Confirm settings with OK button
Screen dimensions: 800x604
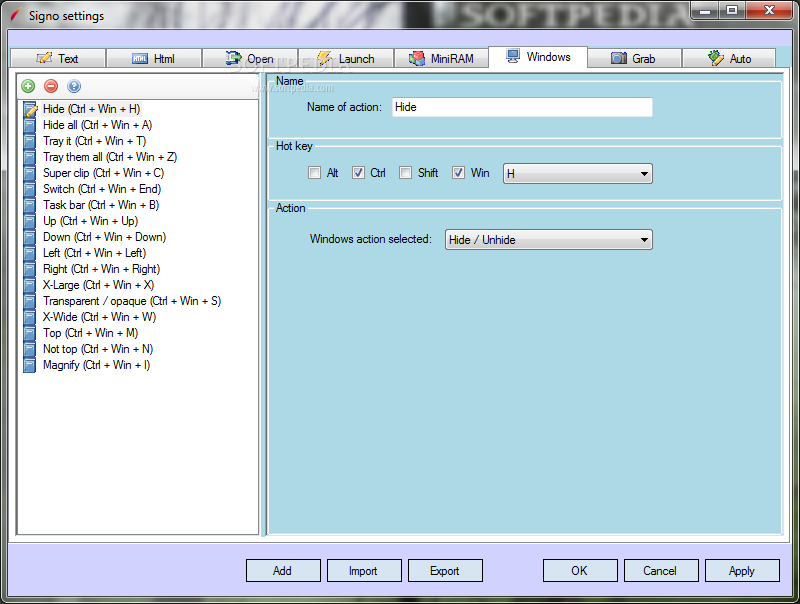580,570
